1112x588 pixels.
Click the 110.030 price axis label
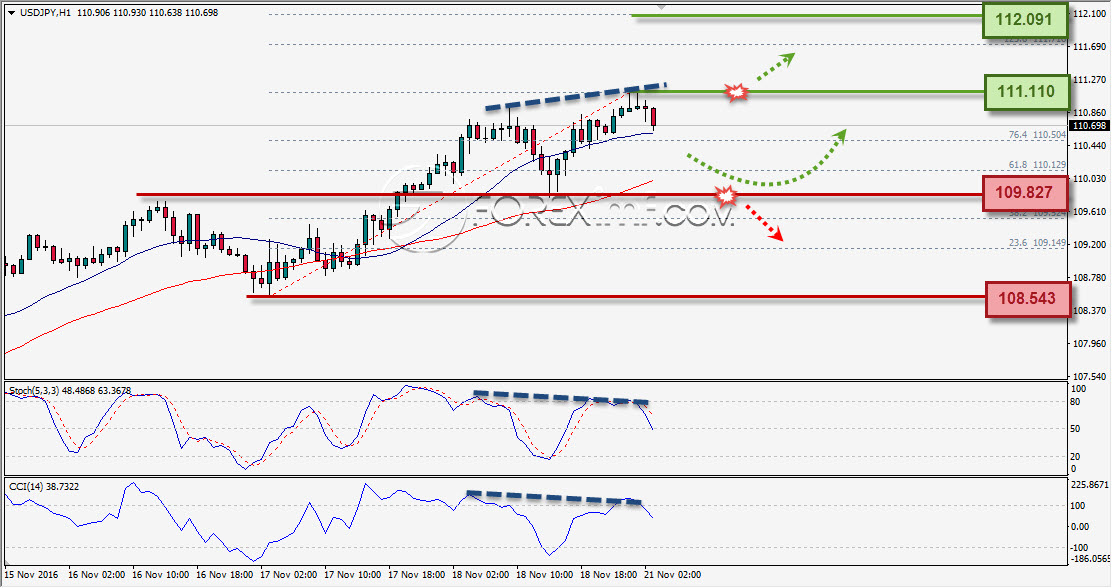(1090, 179)
